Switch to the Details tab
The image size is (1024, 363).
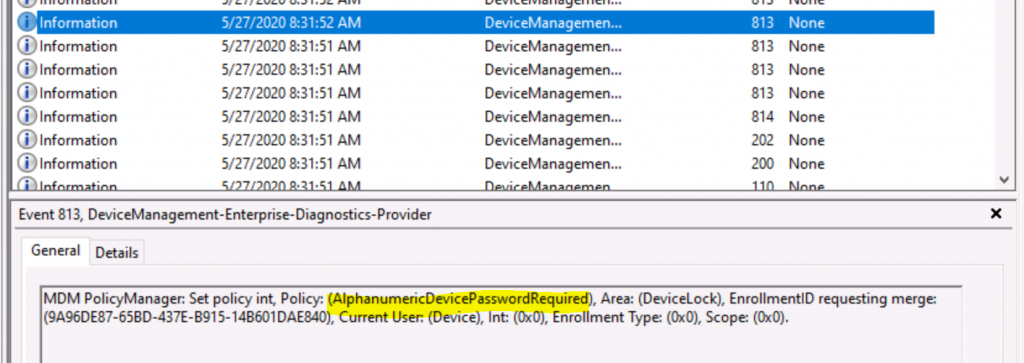tap(117, 253)
